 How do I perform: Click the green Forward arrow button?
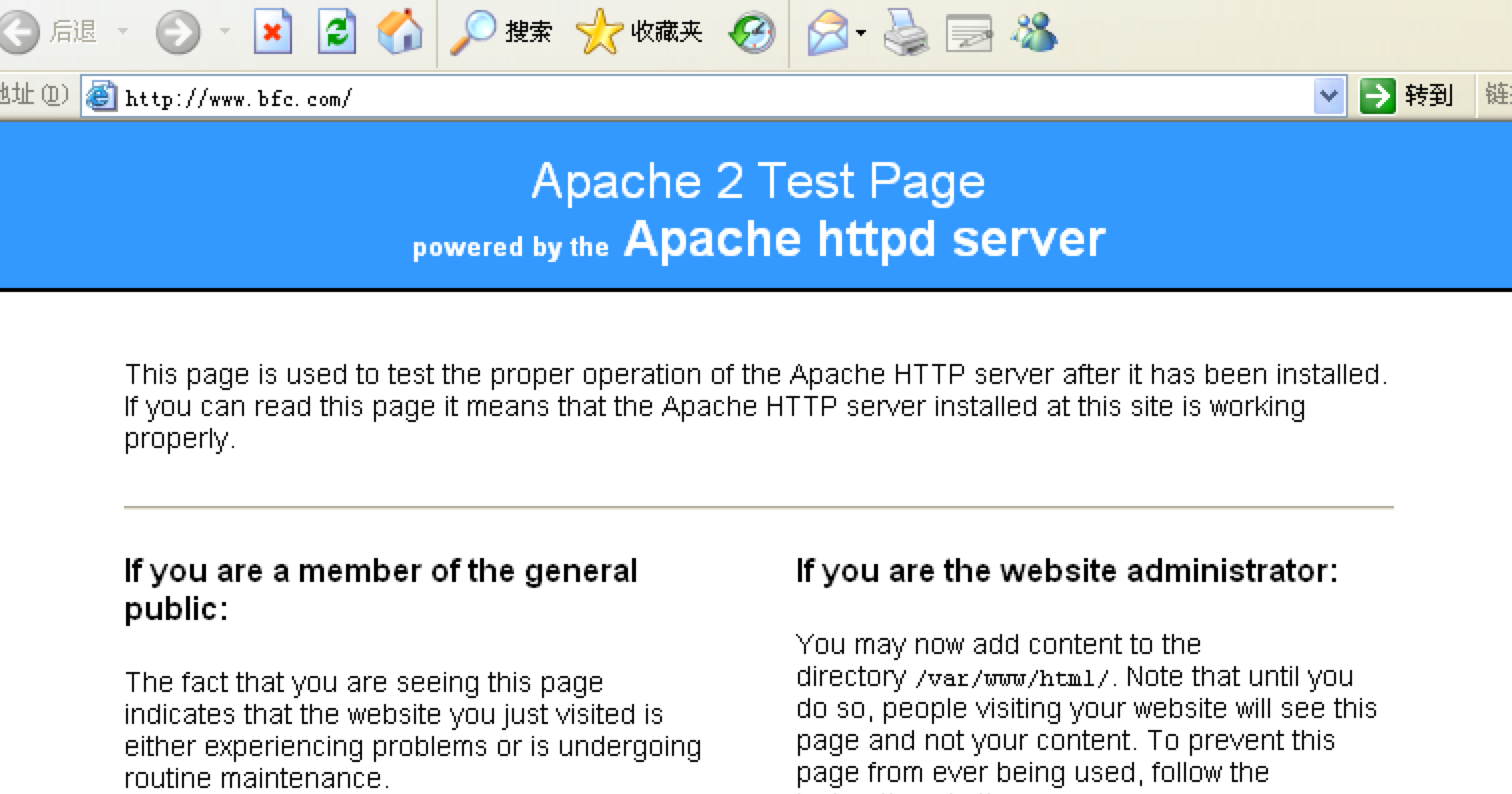(x=178, y=32)
